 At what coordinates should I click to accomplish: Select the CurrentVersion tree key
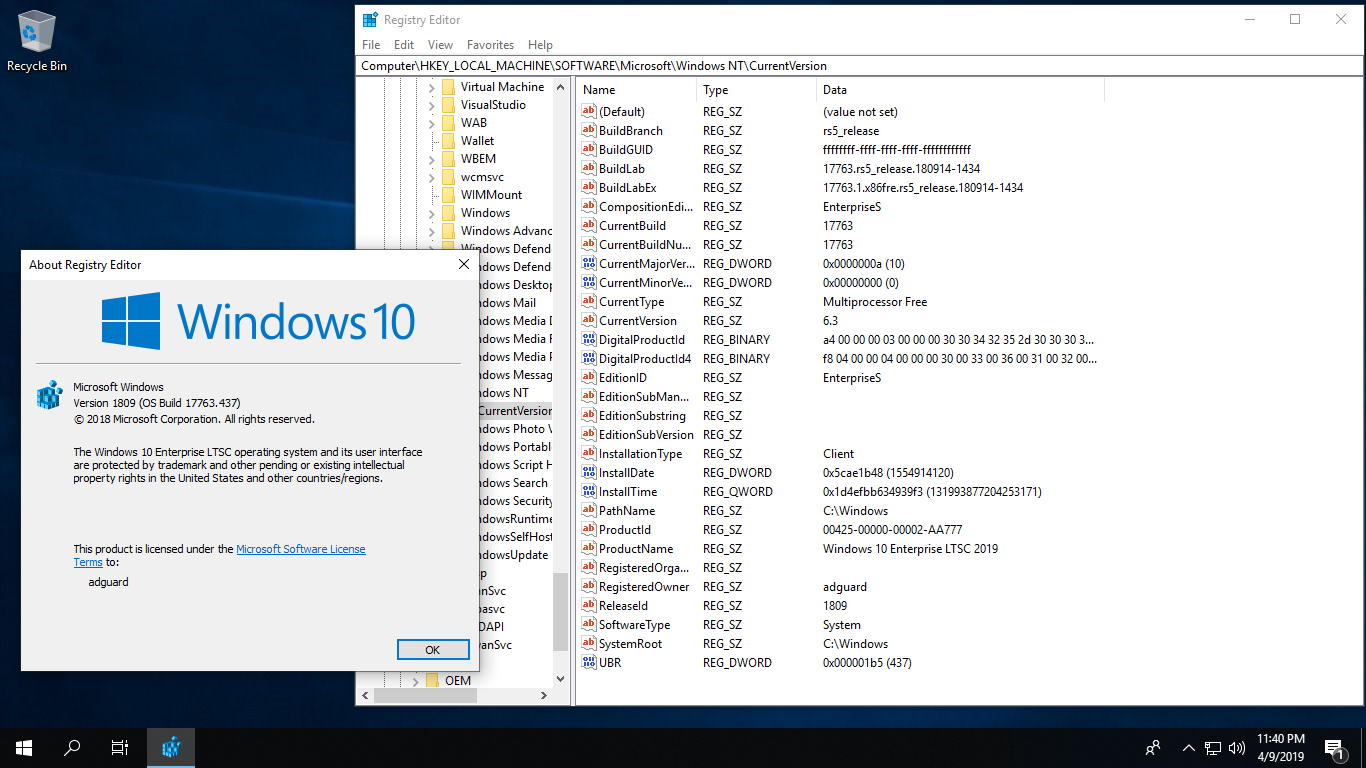514,411
